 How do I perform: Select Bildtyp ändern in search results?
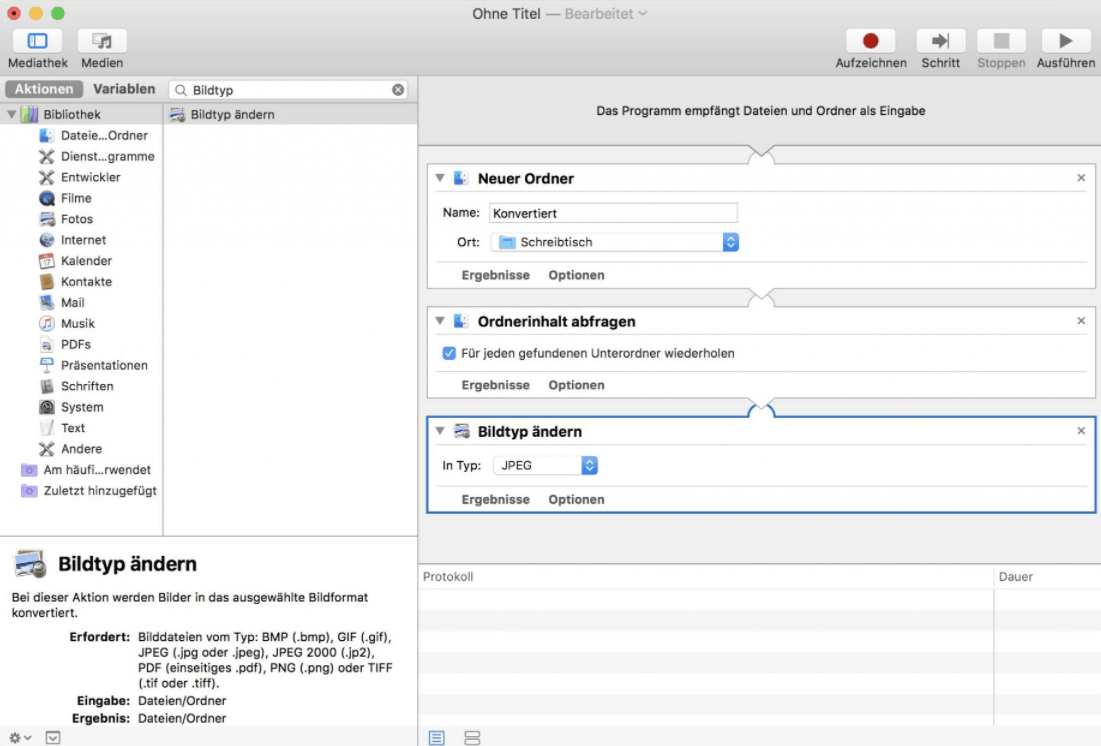[x=291, y=114]
